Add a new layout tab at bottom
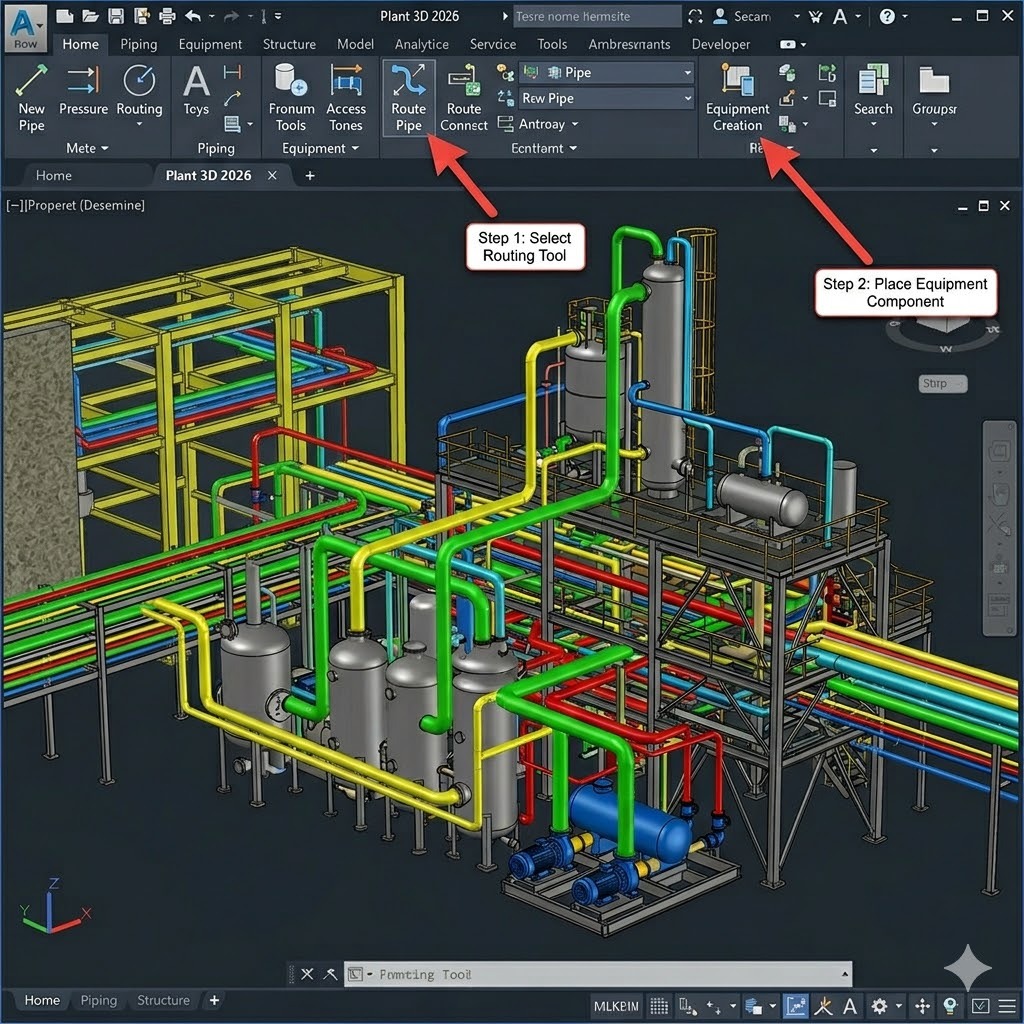Viewport: 1024px width, 1024px height. pyautogui.click(x=214, y=1000)
